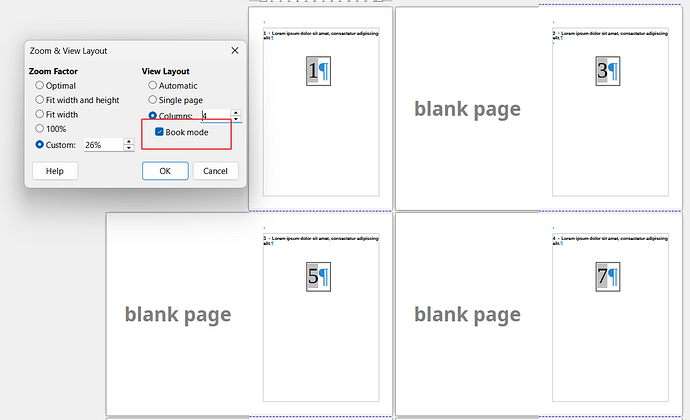
Task: Select the Columns layout radio button
Action: pyautogui.click(x=153, y=116)
